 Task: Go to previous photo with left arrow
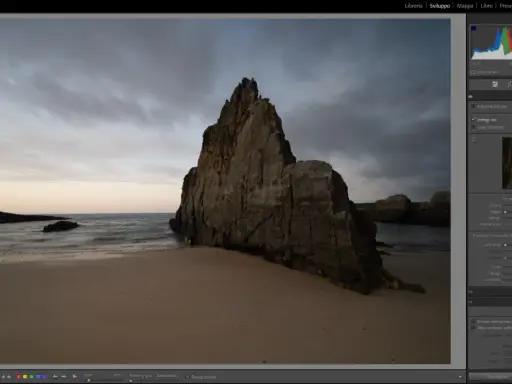pos(55,377)
